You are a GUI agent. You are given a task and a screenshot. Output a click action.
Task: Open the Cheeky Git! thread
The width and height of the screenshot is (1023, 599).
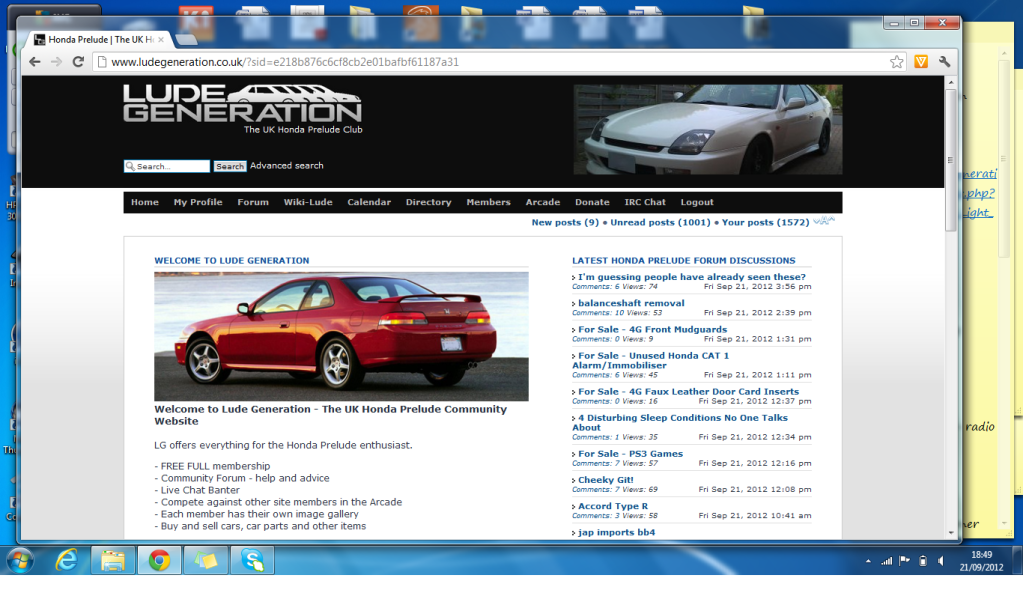pyautogui.click(x=605, y=480)
